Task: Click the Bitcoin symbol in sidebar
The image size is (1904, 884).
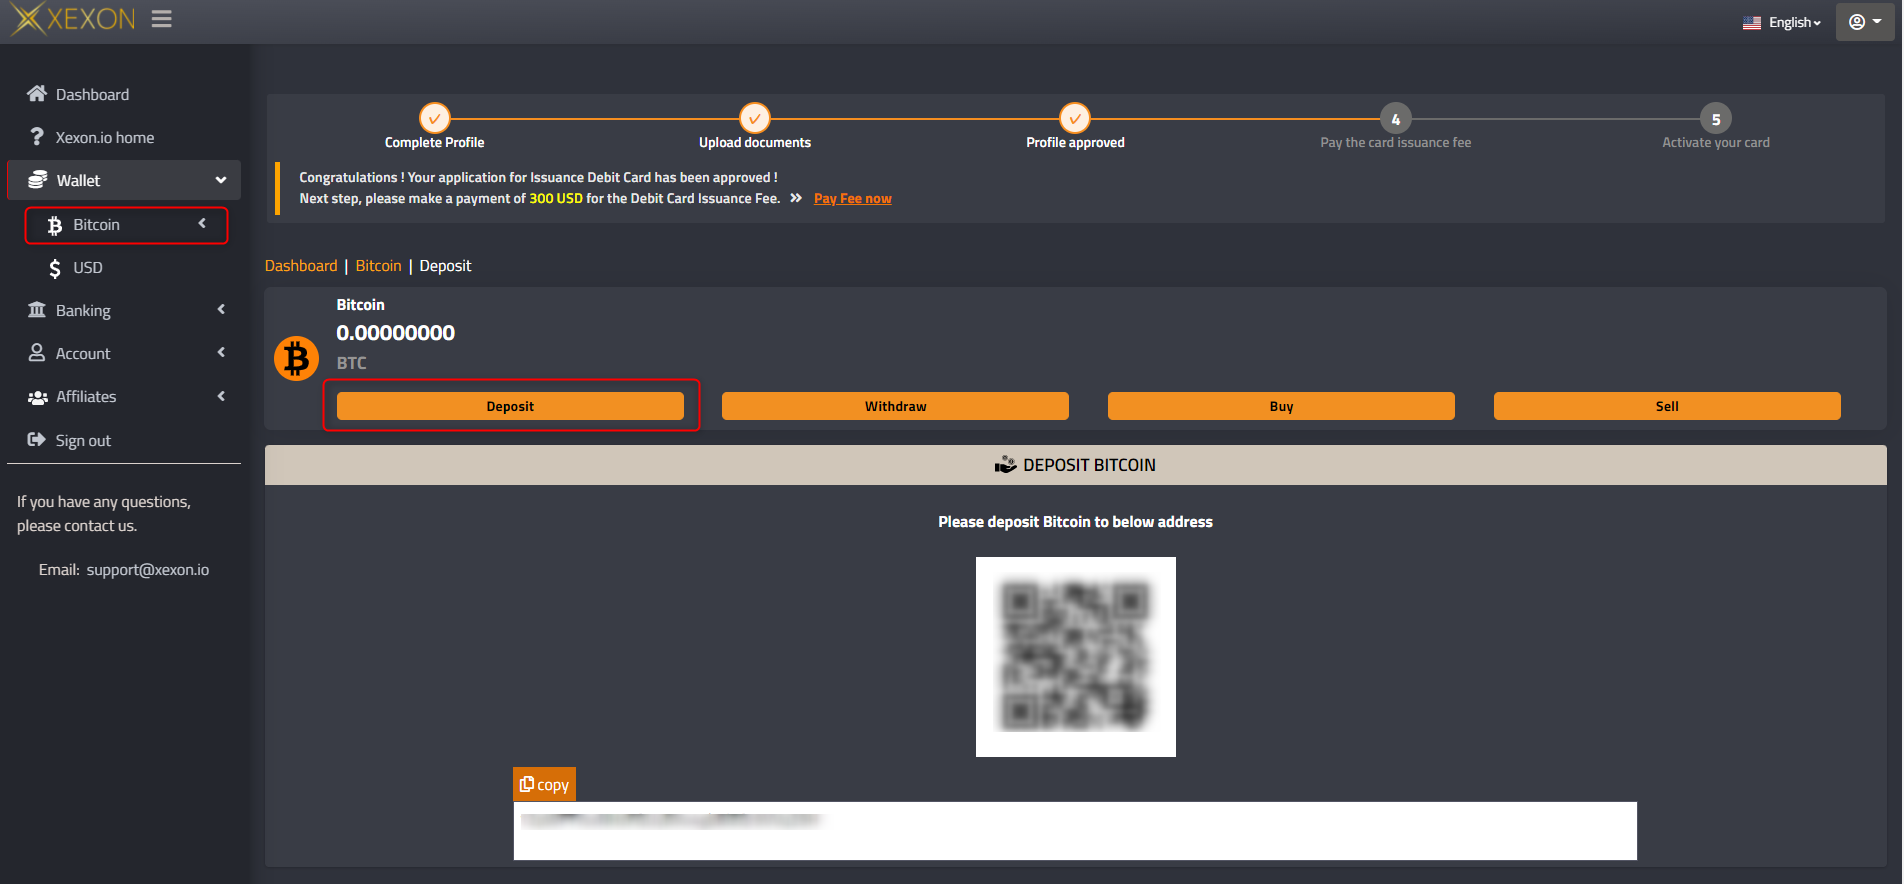Action: pos(54,225)
